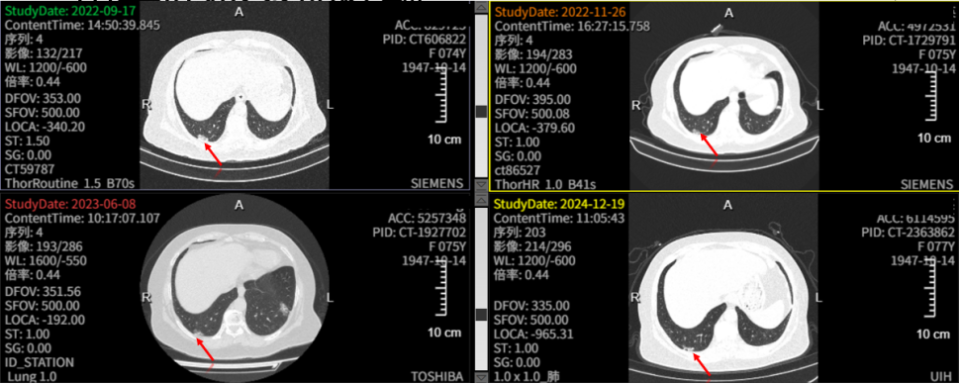The height and width of the screenshot is (384, 960).
Task: Click ContentTime: 11:05:43 text
Action: [559, 219]
